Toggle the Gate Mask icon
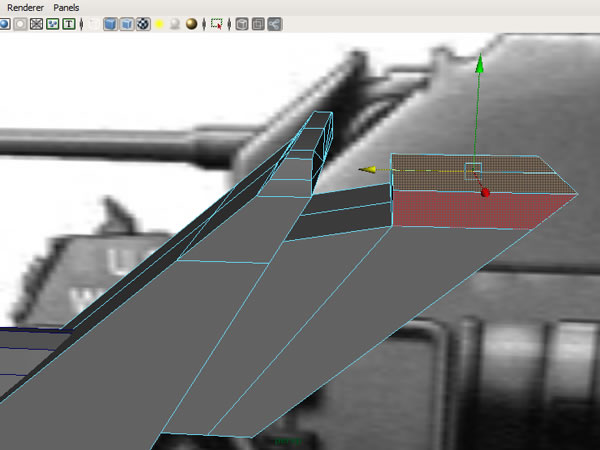 [x=20, y=24]
